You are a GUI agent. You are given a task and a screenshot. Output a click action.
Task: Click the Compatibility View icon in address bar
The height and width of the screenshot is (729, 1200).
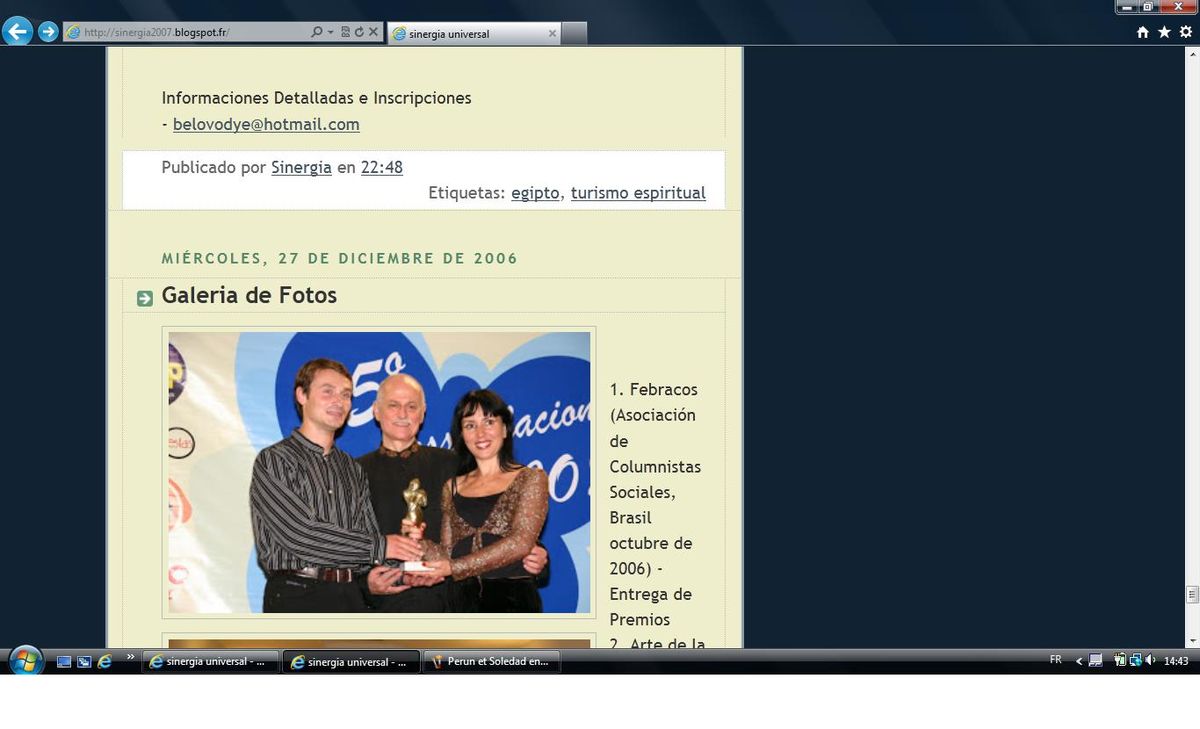coord(345,32)
